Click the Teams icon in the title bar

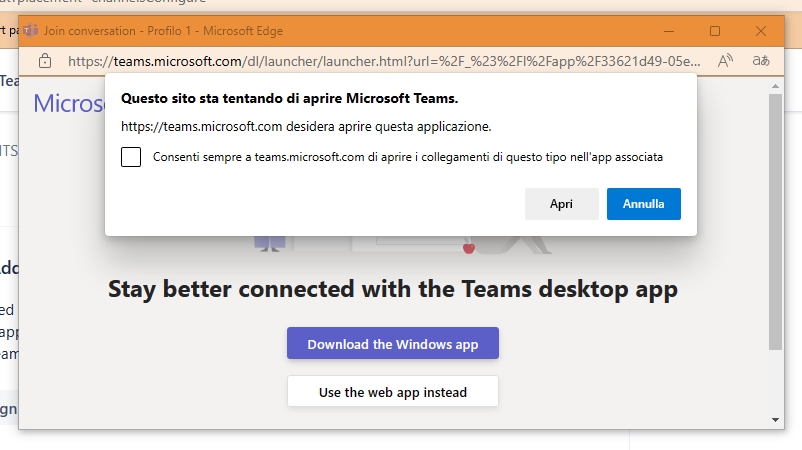point(31,31)
